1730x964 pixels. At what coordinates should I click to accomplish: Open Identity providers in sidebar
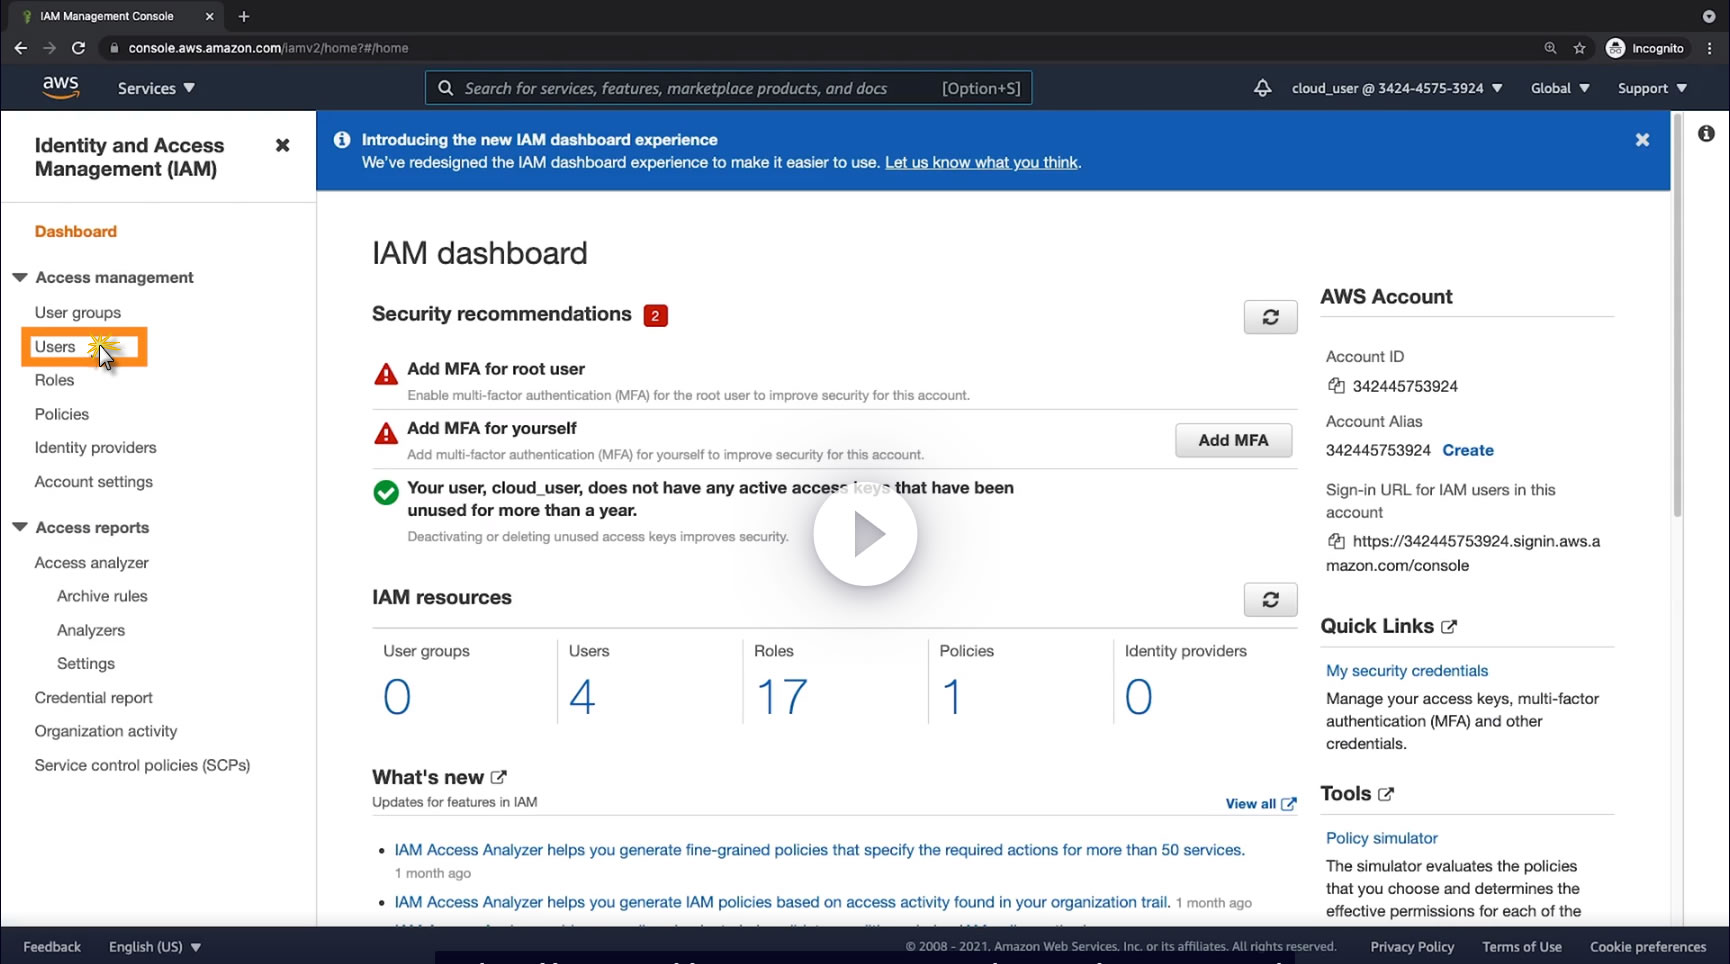pos(96,447)
